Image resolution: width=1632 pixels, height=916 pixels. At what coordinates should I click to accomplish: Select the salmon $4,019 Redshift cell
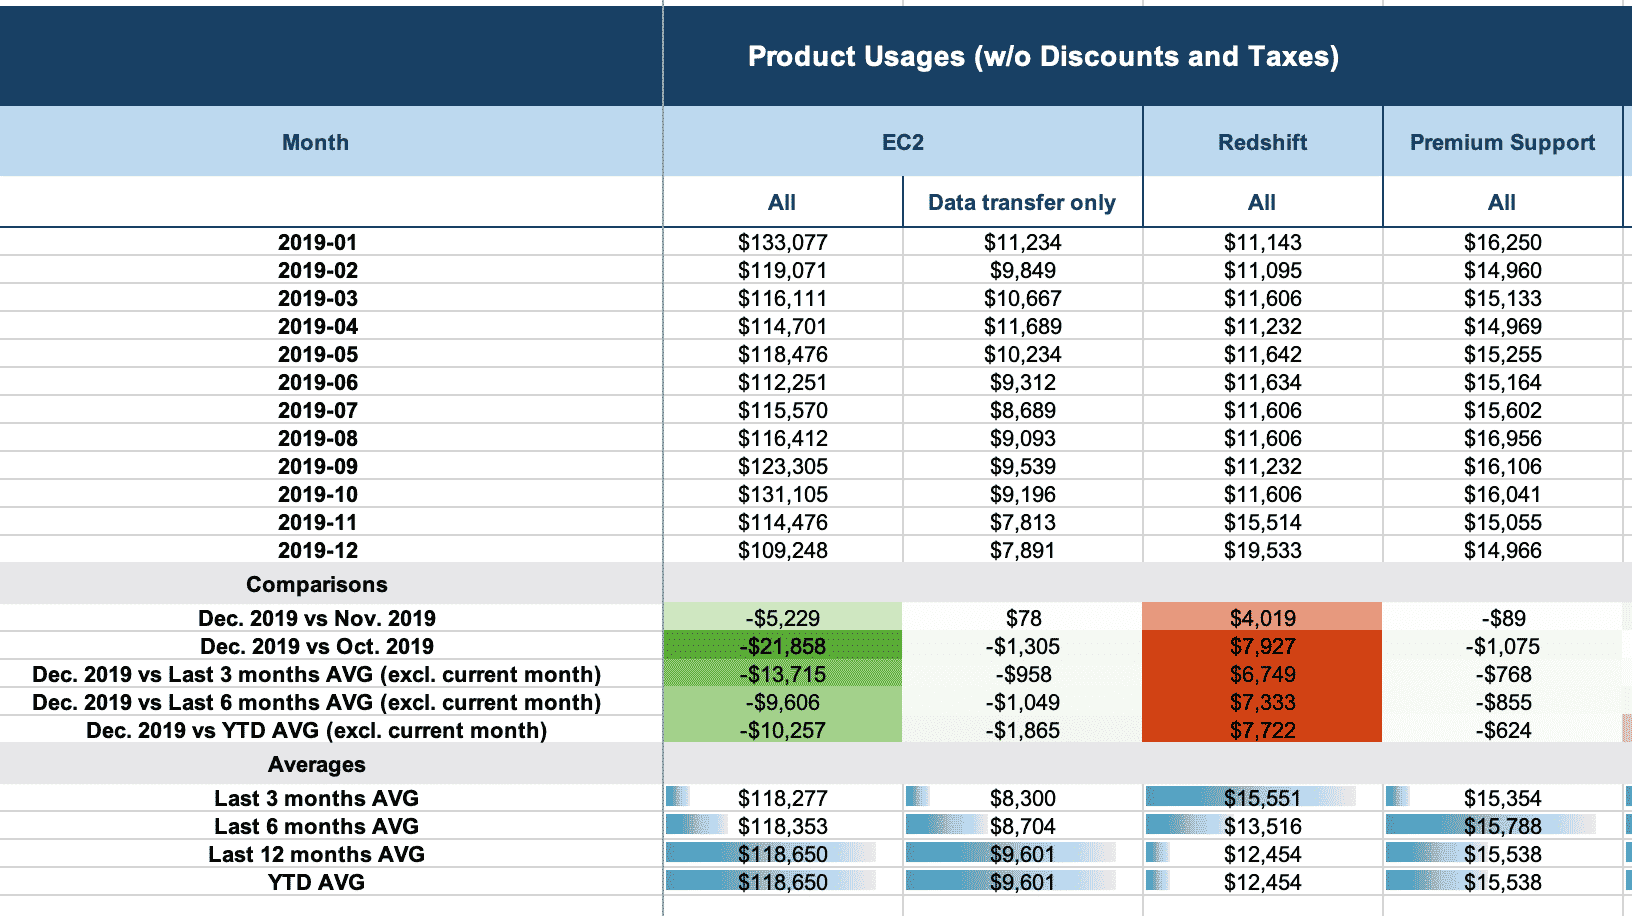coord(1263,618)
